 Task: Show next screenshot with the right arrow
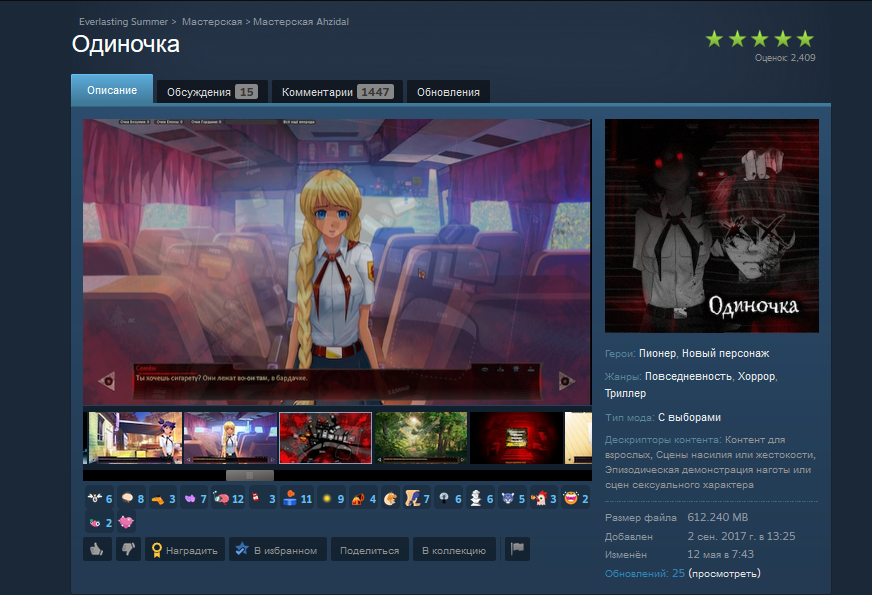point(567,381)
